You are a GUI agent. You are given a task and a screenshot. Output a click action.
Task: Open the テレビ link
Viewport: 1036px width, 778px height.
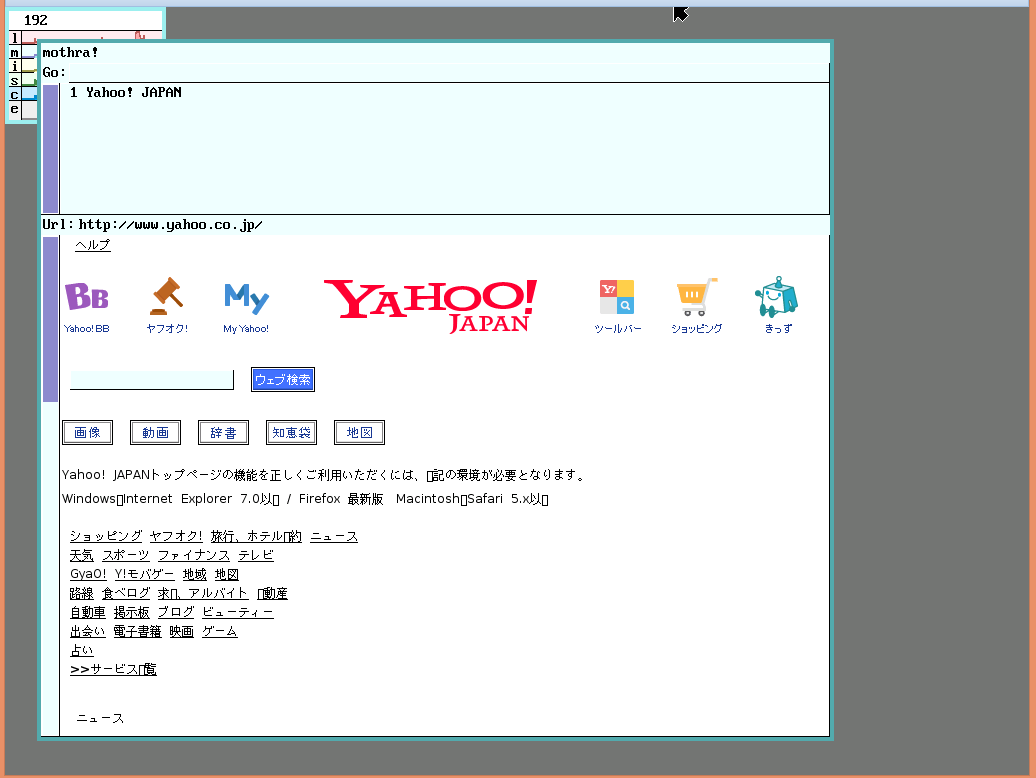[x=256, y=555]
